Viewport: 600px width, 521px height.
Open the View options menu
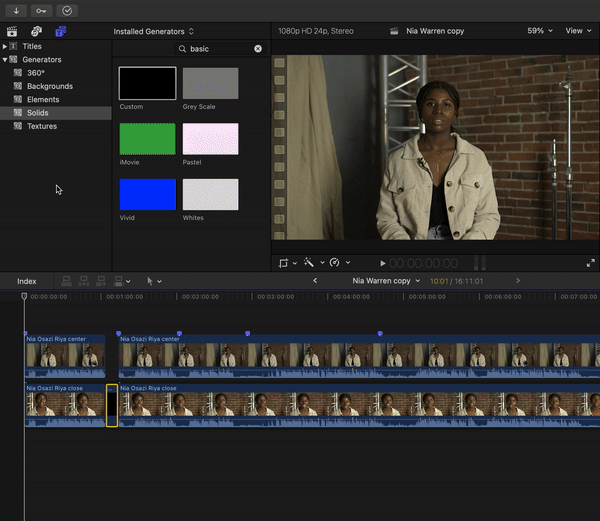click(577, 31)
